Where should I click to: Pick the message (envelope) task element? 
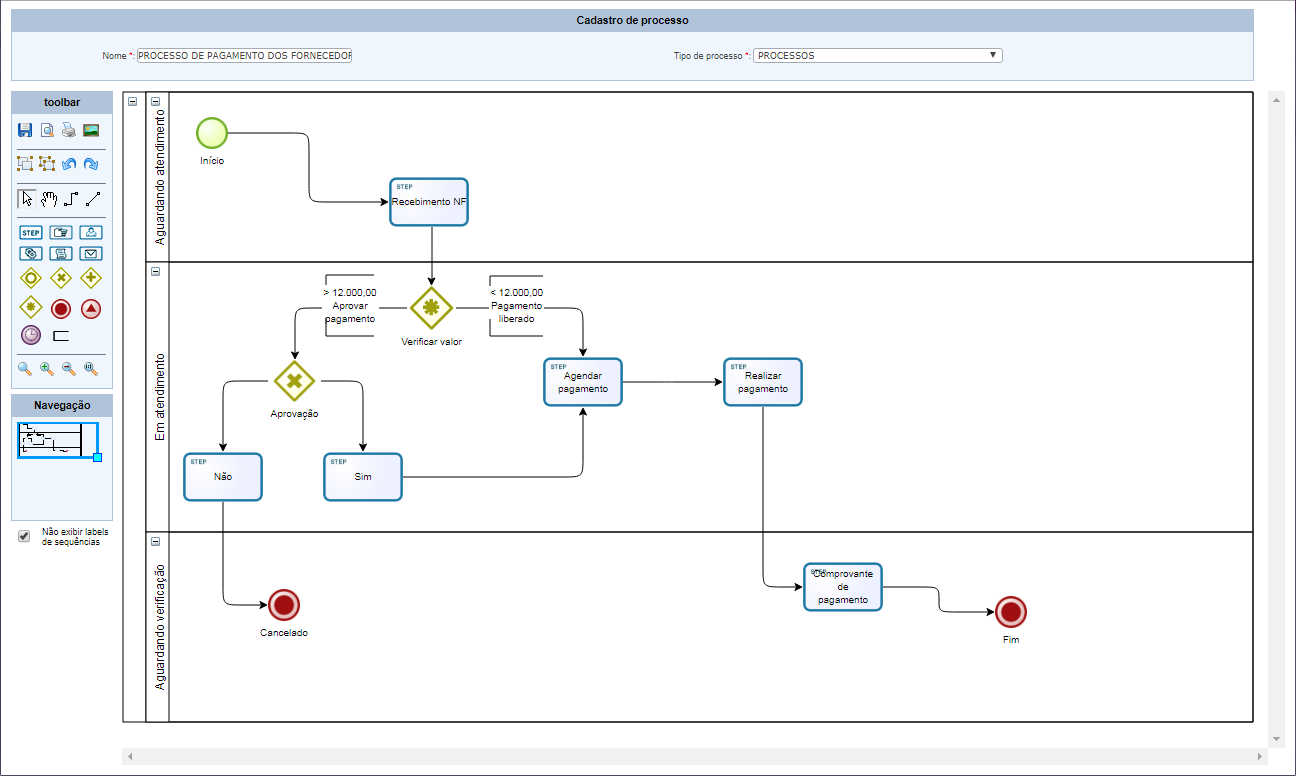(x=91, y=254)
